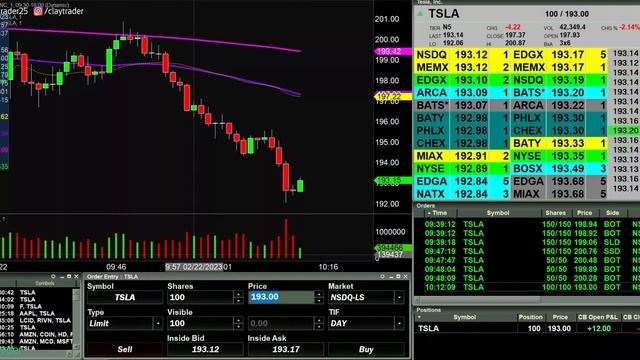This screenshot has width=640, height=360.
Task: Open the AAPL, TSLA news row
Action: (38, 313)
